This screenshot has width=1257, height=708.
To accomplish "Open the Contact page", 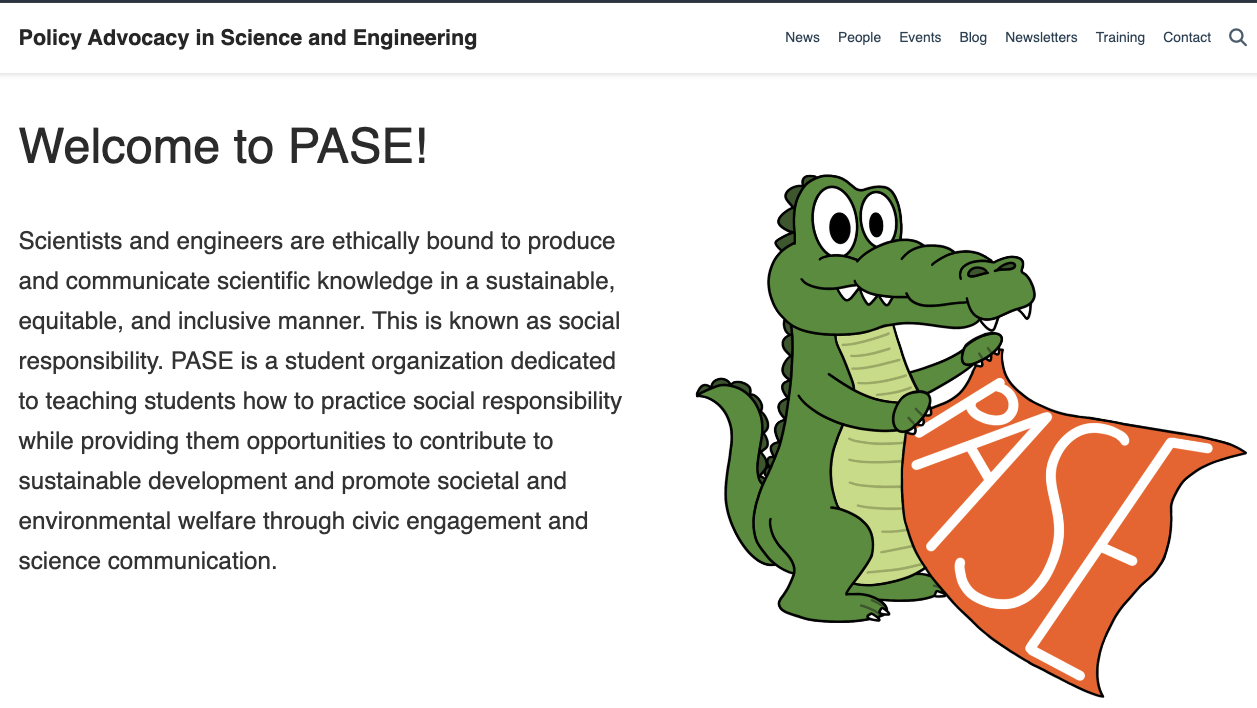I will point(1187,38).
